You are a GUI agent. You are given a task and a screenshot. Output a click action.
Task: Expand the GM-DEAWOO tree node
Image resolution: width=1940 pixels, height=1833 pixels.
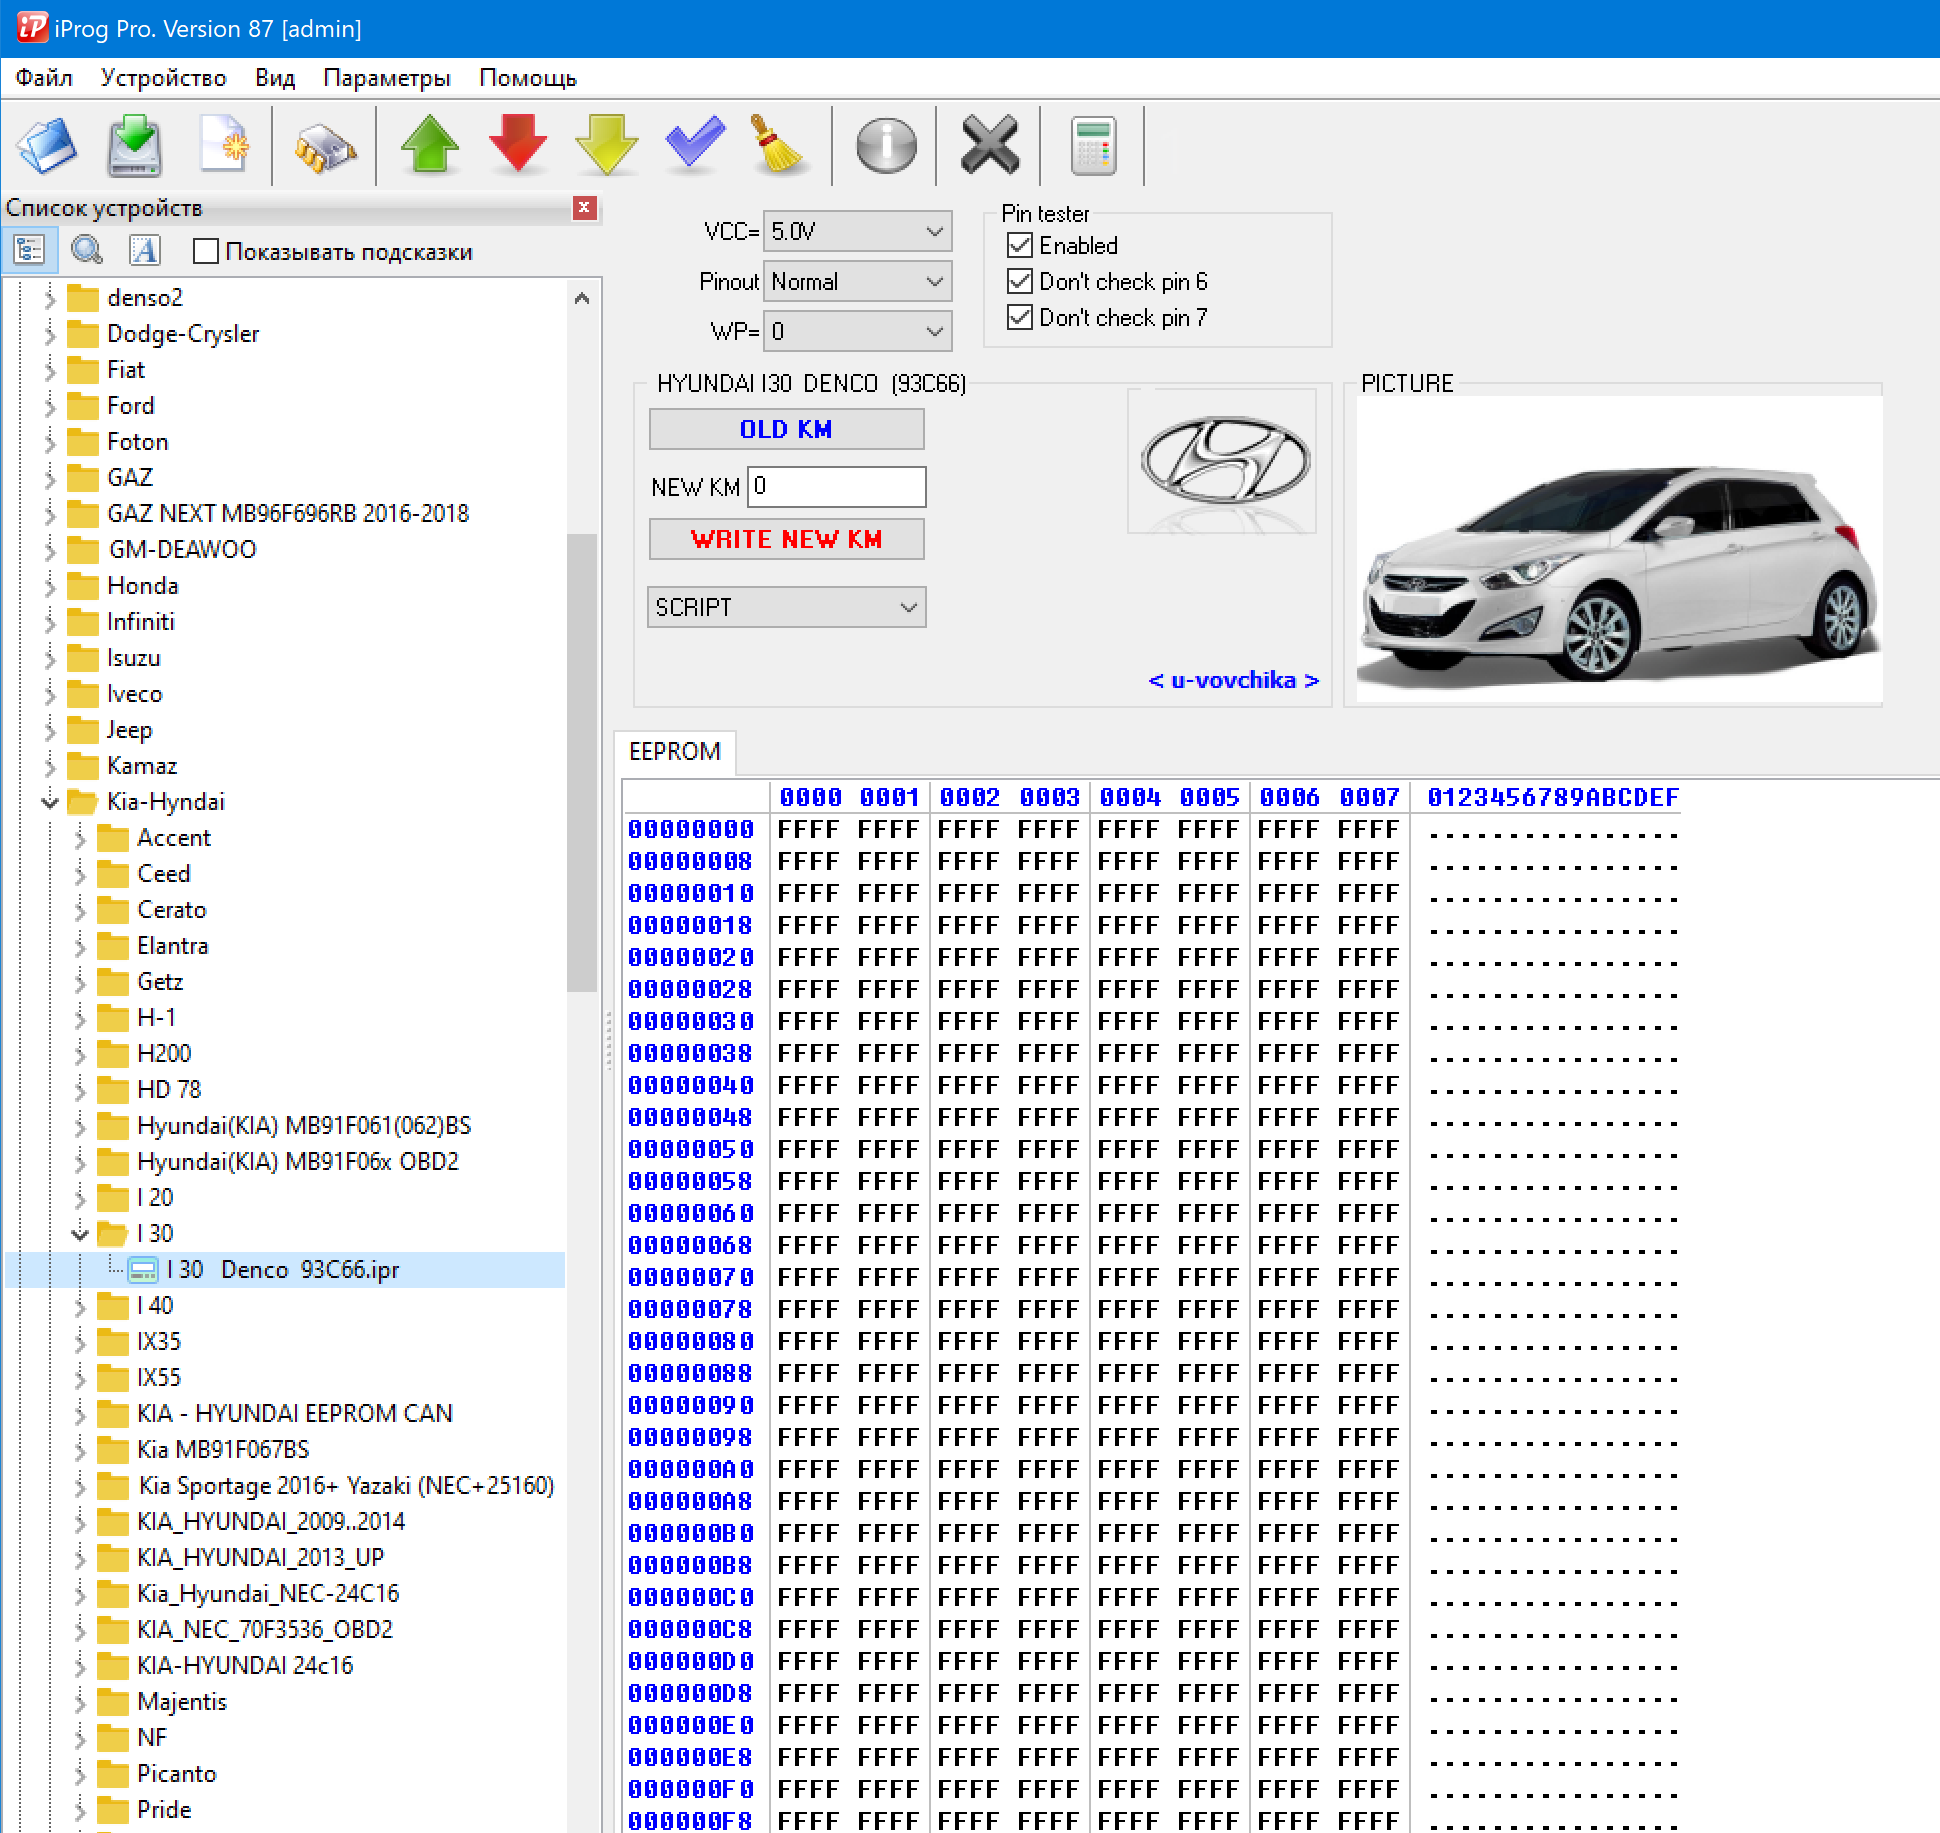[x=49, y=549]
